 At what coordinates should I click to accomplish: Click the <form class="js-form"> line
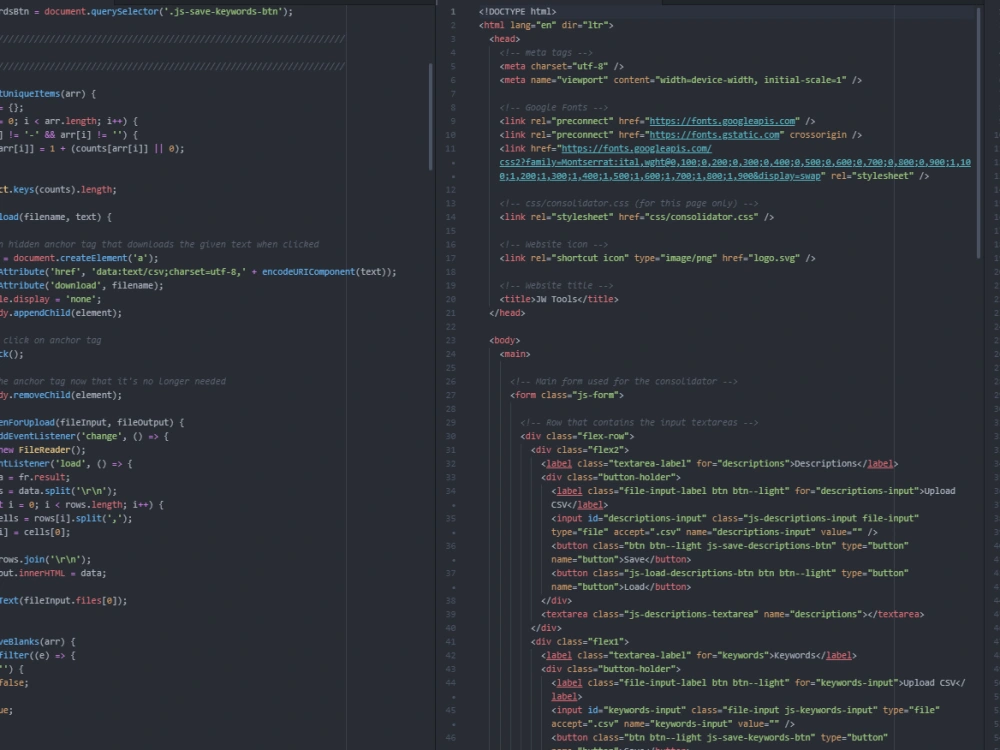pyautogui.click(x=566, y=395)
